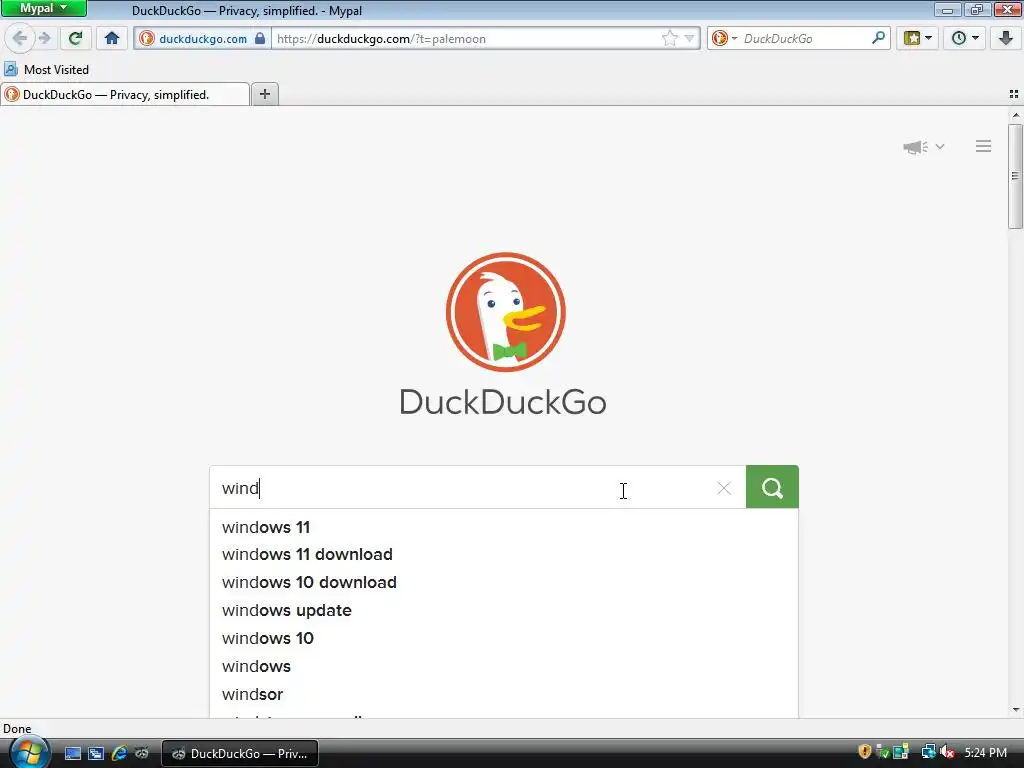Click the magnifier in browser search bar

coord(878,39)
